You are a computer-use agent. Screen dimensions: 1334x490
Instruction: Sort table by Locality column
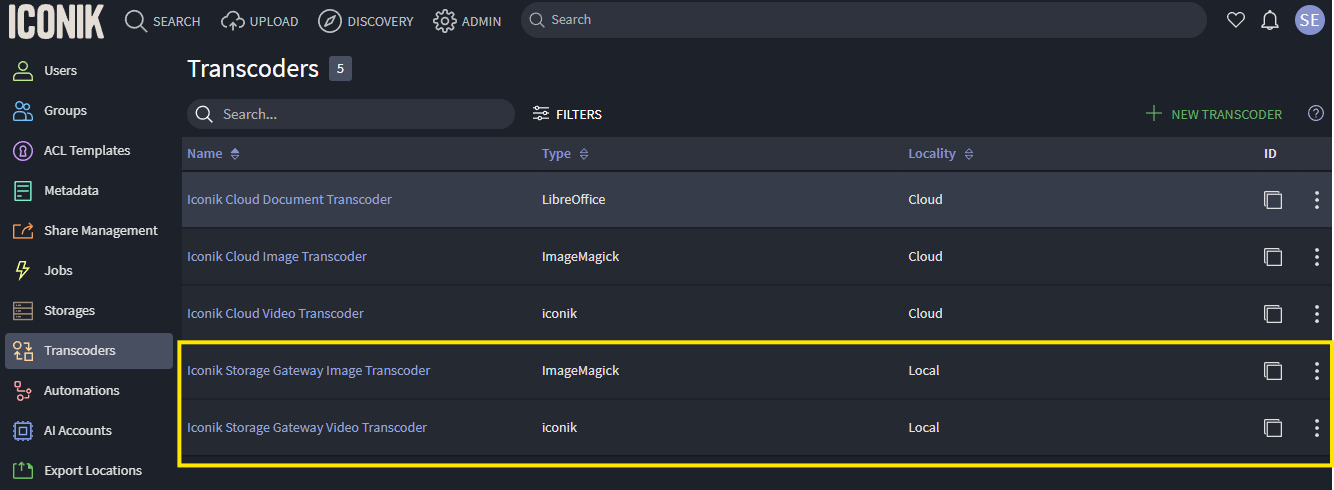(941, 154)
